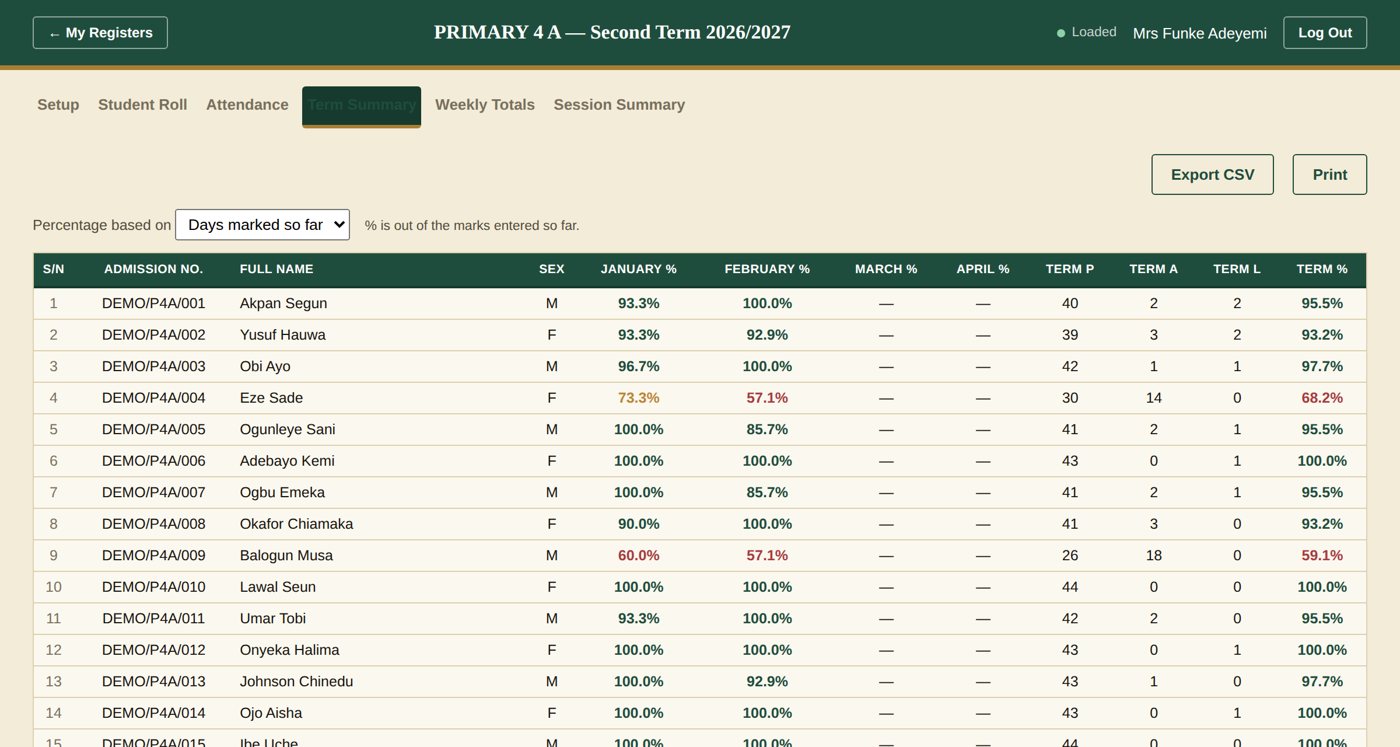Click the name Umar Tobi
The width and height of the screenshot is (1400, 747).
273,618
